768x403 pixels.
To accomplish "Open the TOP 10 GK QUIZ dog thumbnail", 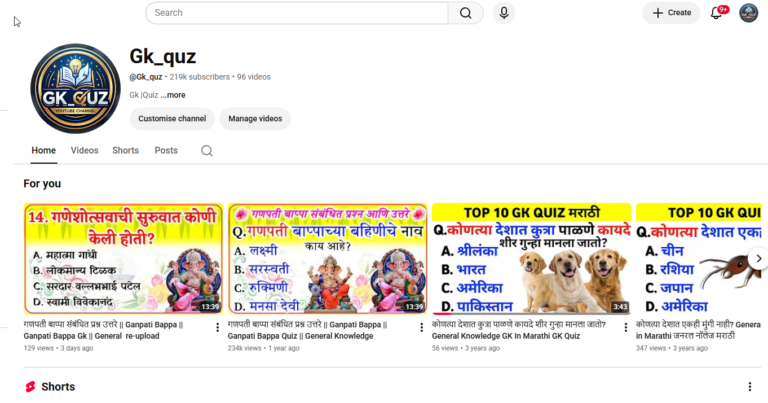I will tap(531, 259).
